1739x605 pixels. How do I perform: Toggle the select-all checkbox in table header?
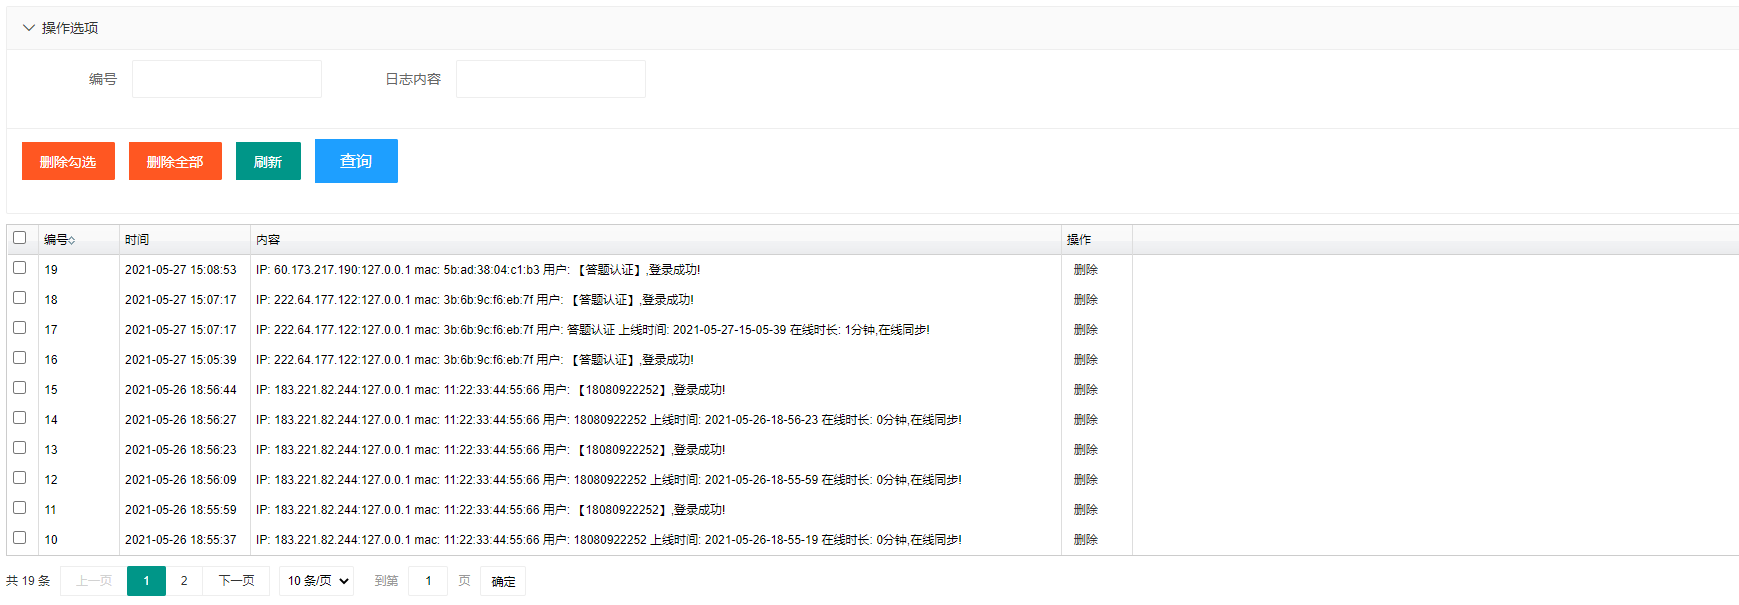tap(19, 238)
